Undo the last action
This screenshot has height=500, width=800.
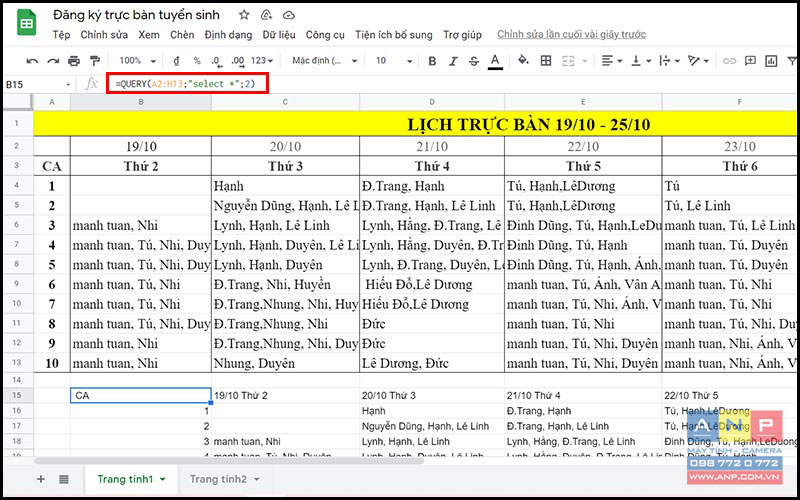(x=32, y=61)
